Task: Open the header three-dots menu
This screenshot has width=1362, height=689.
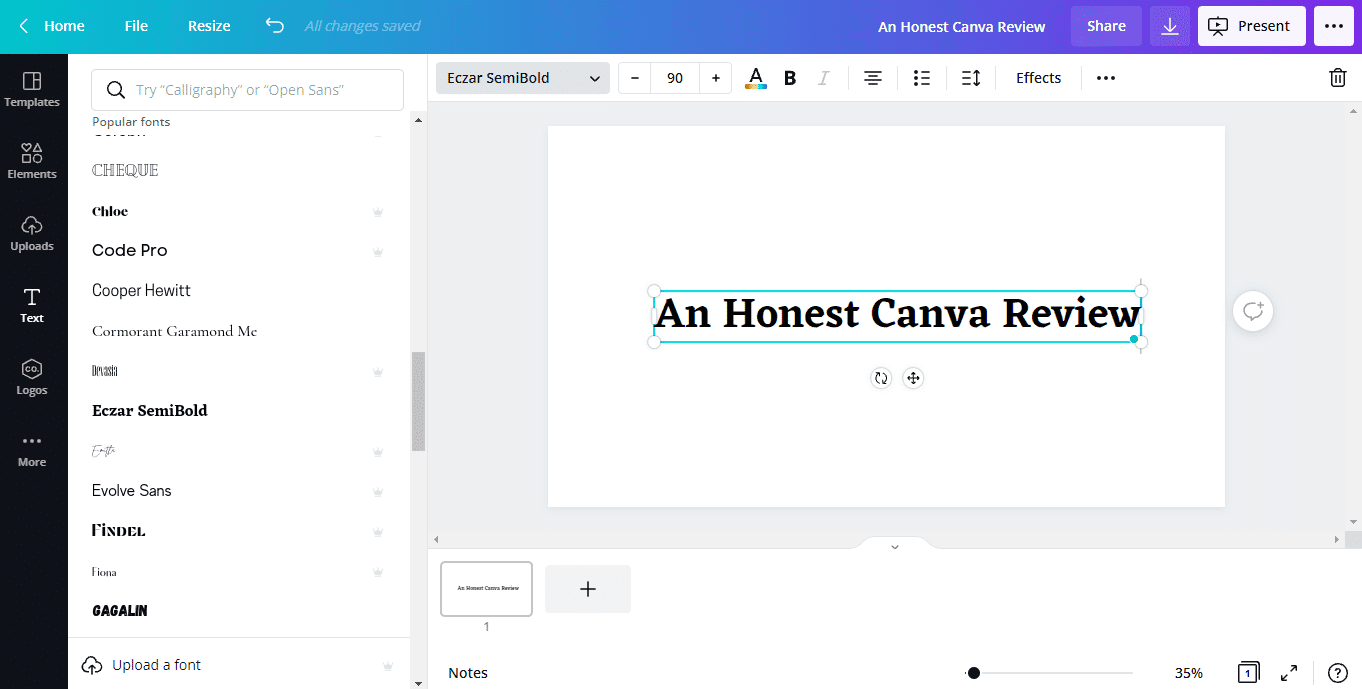Action: point(1334,26)
